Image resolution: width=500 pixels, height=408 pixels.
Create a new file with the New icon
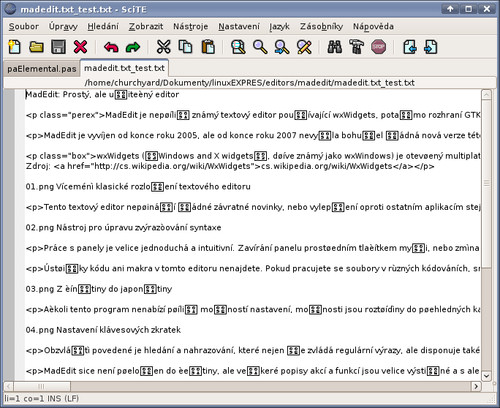click(x=14, y=47)
